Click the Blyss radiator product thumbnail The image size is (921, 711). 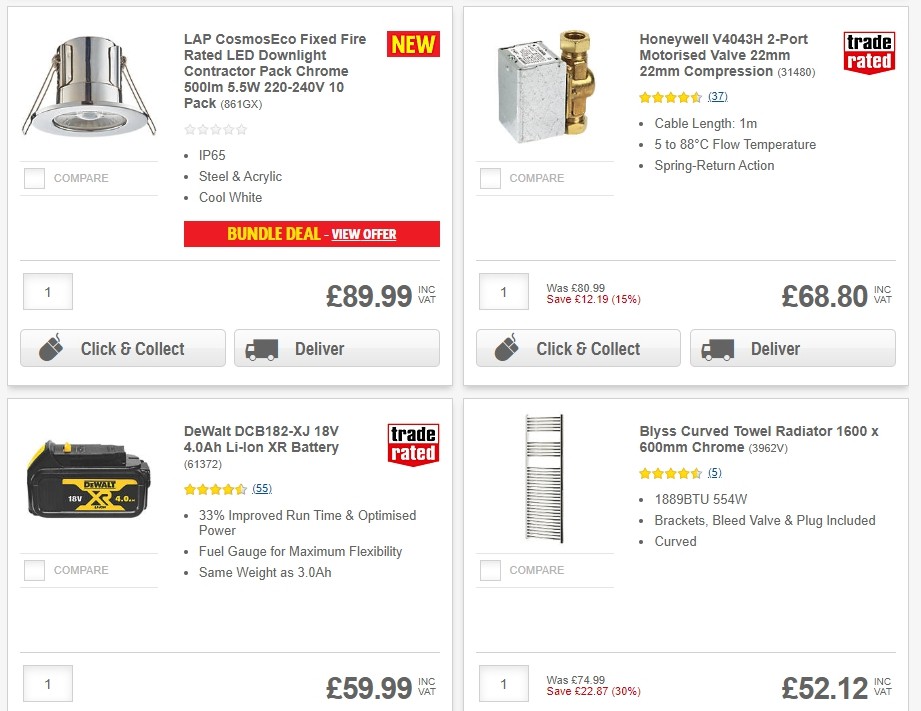point(545,478)
